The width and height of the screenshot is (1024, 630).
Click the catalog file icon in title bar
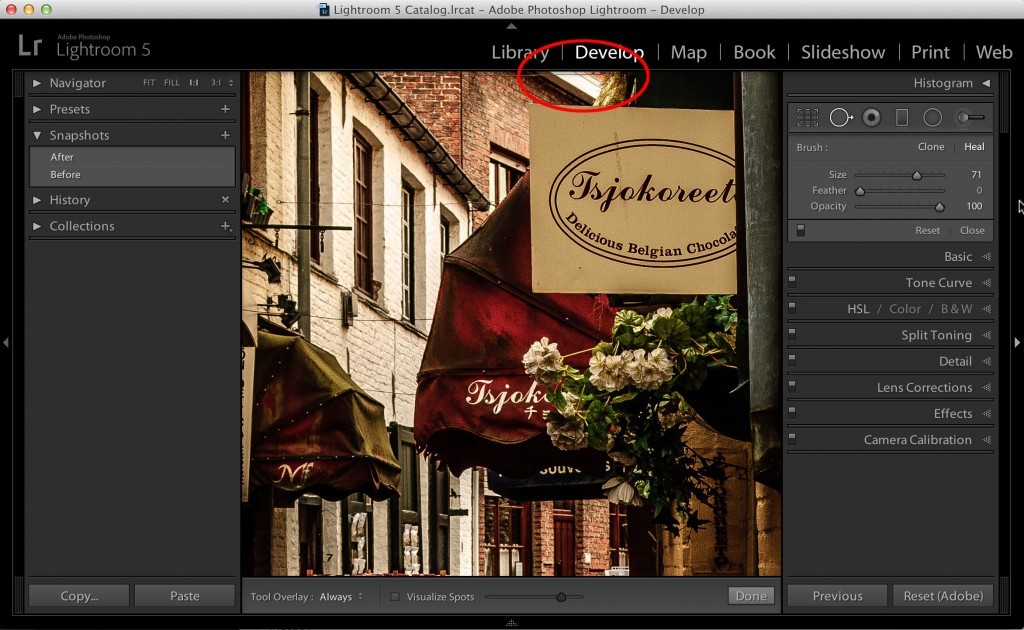click(324, 9)
